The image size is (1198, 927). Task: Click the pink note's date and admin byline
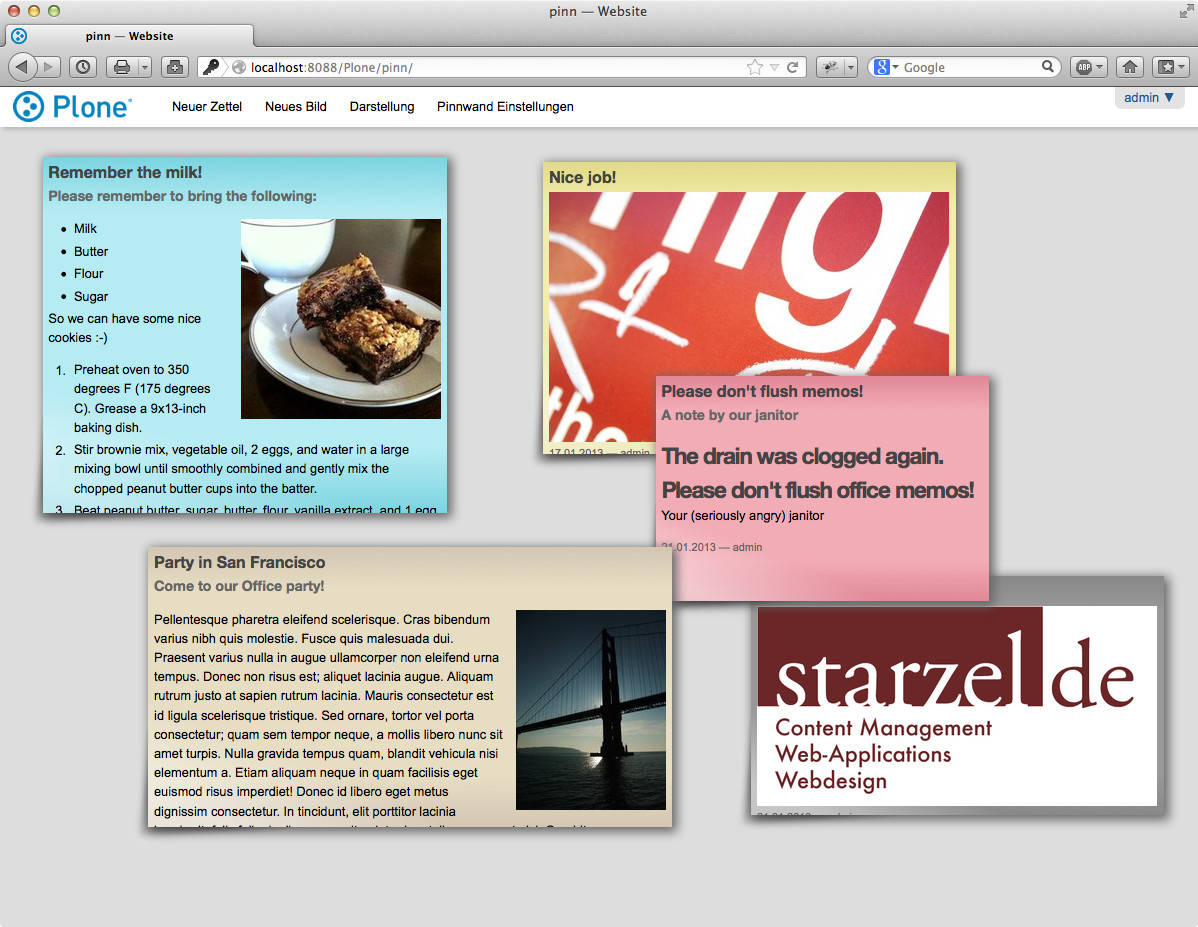712,547
